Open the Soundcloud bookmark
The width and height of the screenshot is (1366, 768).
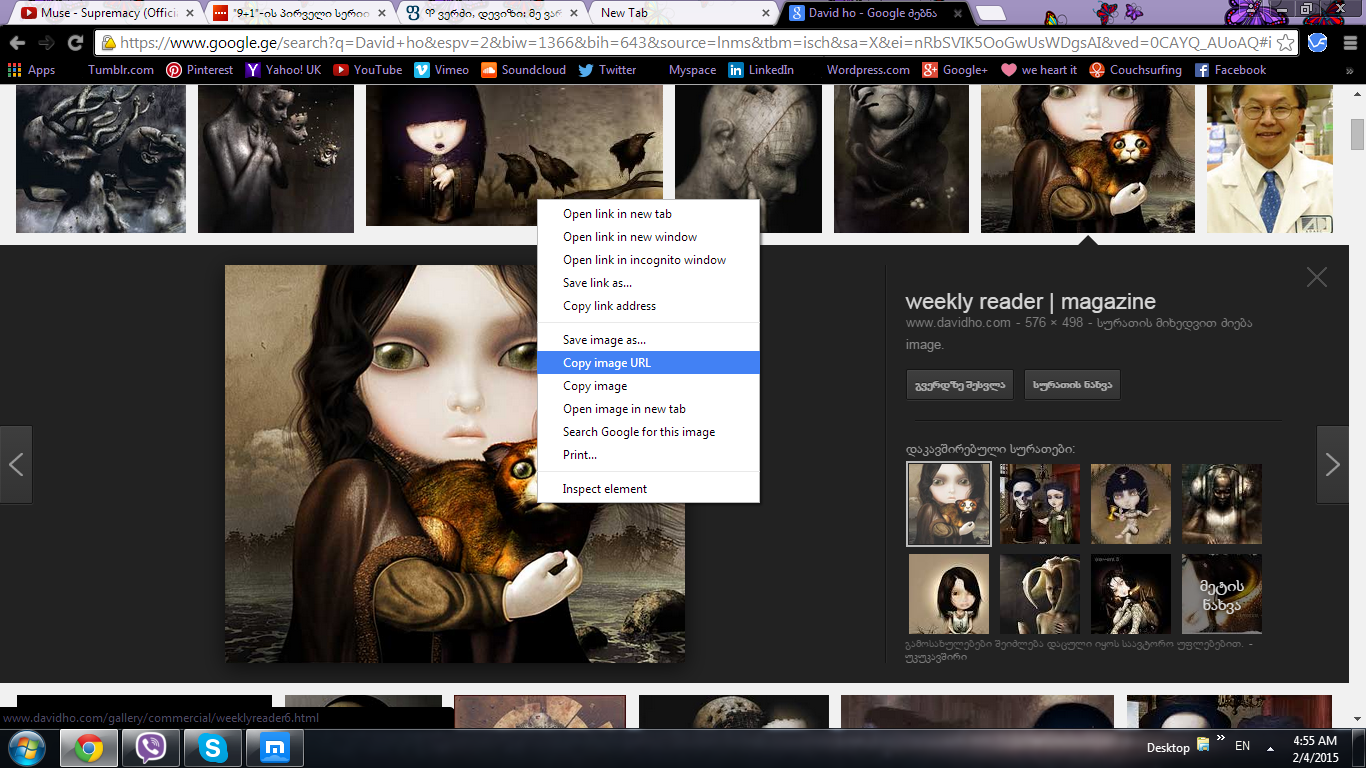[x=523, y=70]
